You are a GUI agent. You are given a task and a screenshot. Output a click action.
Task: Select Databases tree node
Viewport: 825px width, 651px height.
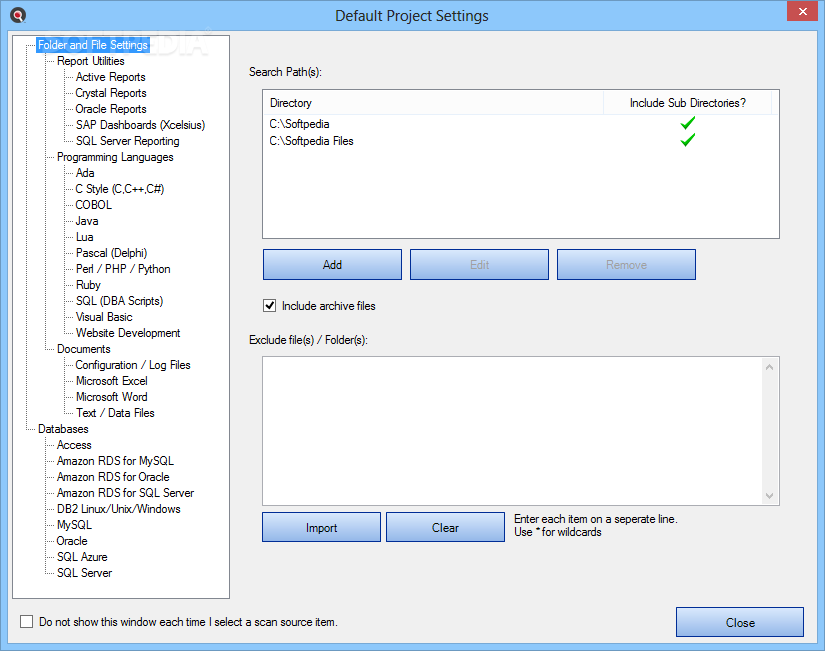point(63,429)
